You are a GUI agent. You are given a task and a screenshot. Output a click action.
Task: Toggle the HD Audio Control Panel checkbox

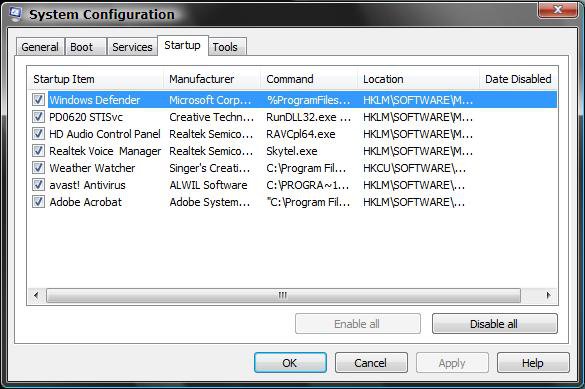pos(38,134)
